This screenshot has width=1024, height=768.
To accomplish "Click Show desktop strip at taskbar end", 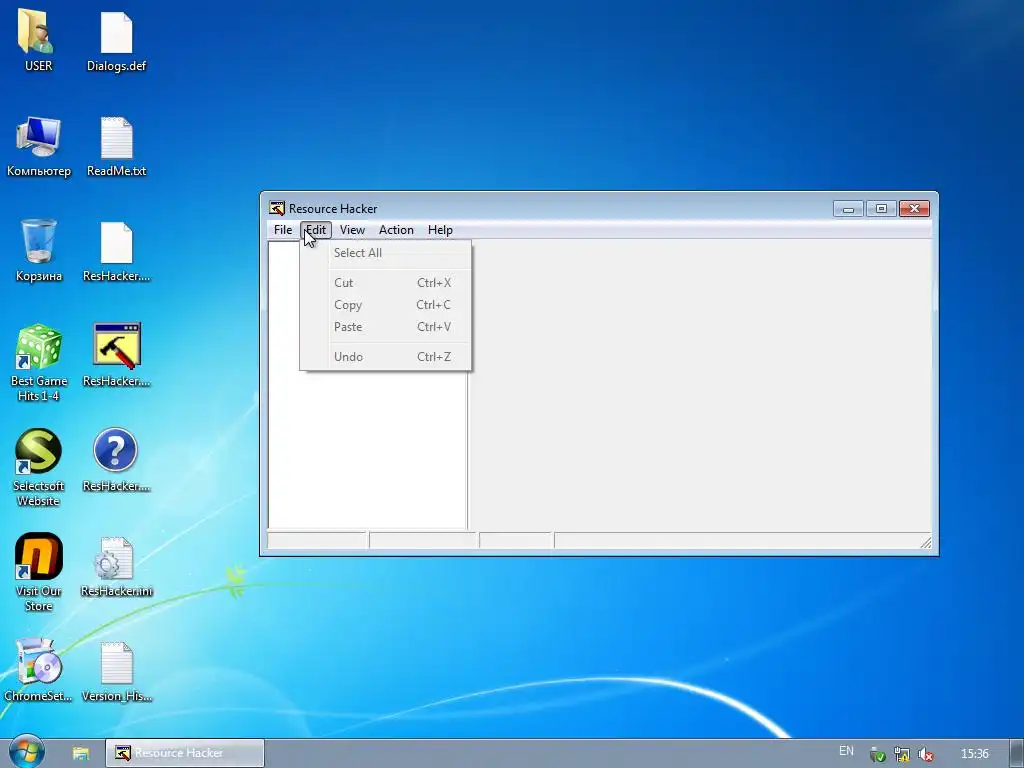I will click(1017, 753).
